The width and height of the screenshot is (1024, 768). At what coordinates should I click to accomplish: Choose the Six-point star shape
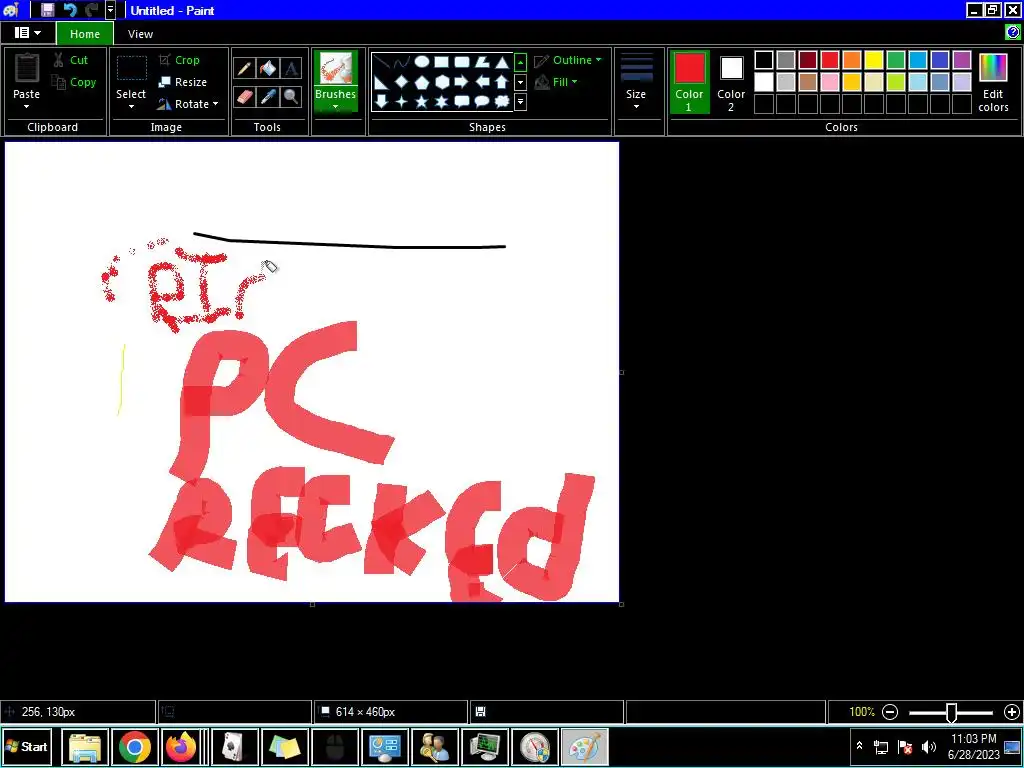pos(441,101)
